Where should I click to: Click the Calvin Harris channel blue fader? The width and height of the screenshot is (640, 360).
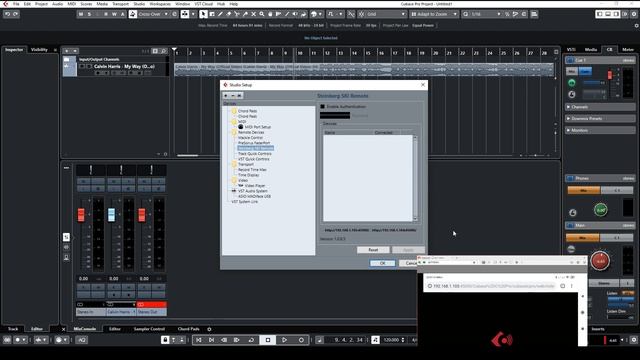pos(111,215)
